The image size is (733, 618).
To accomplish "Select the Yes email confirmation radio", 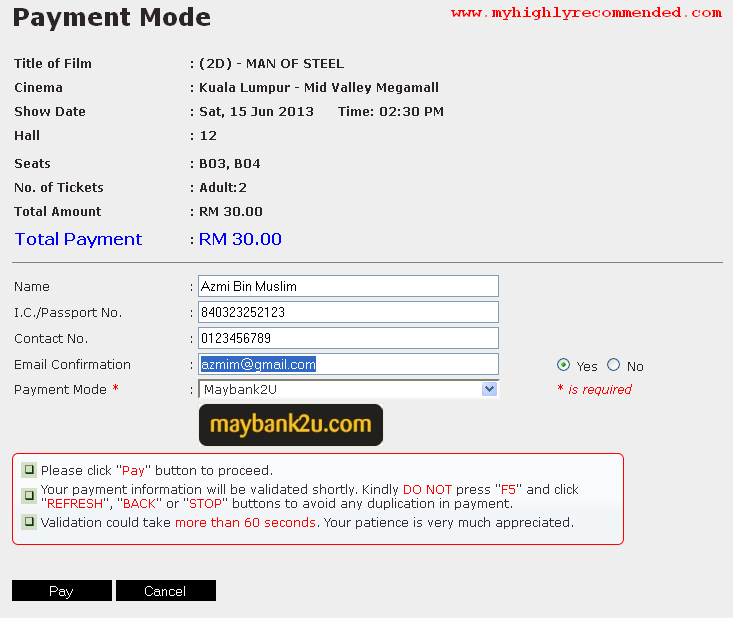I will tap(563, 365).
